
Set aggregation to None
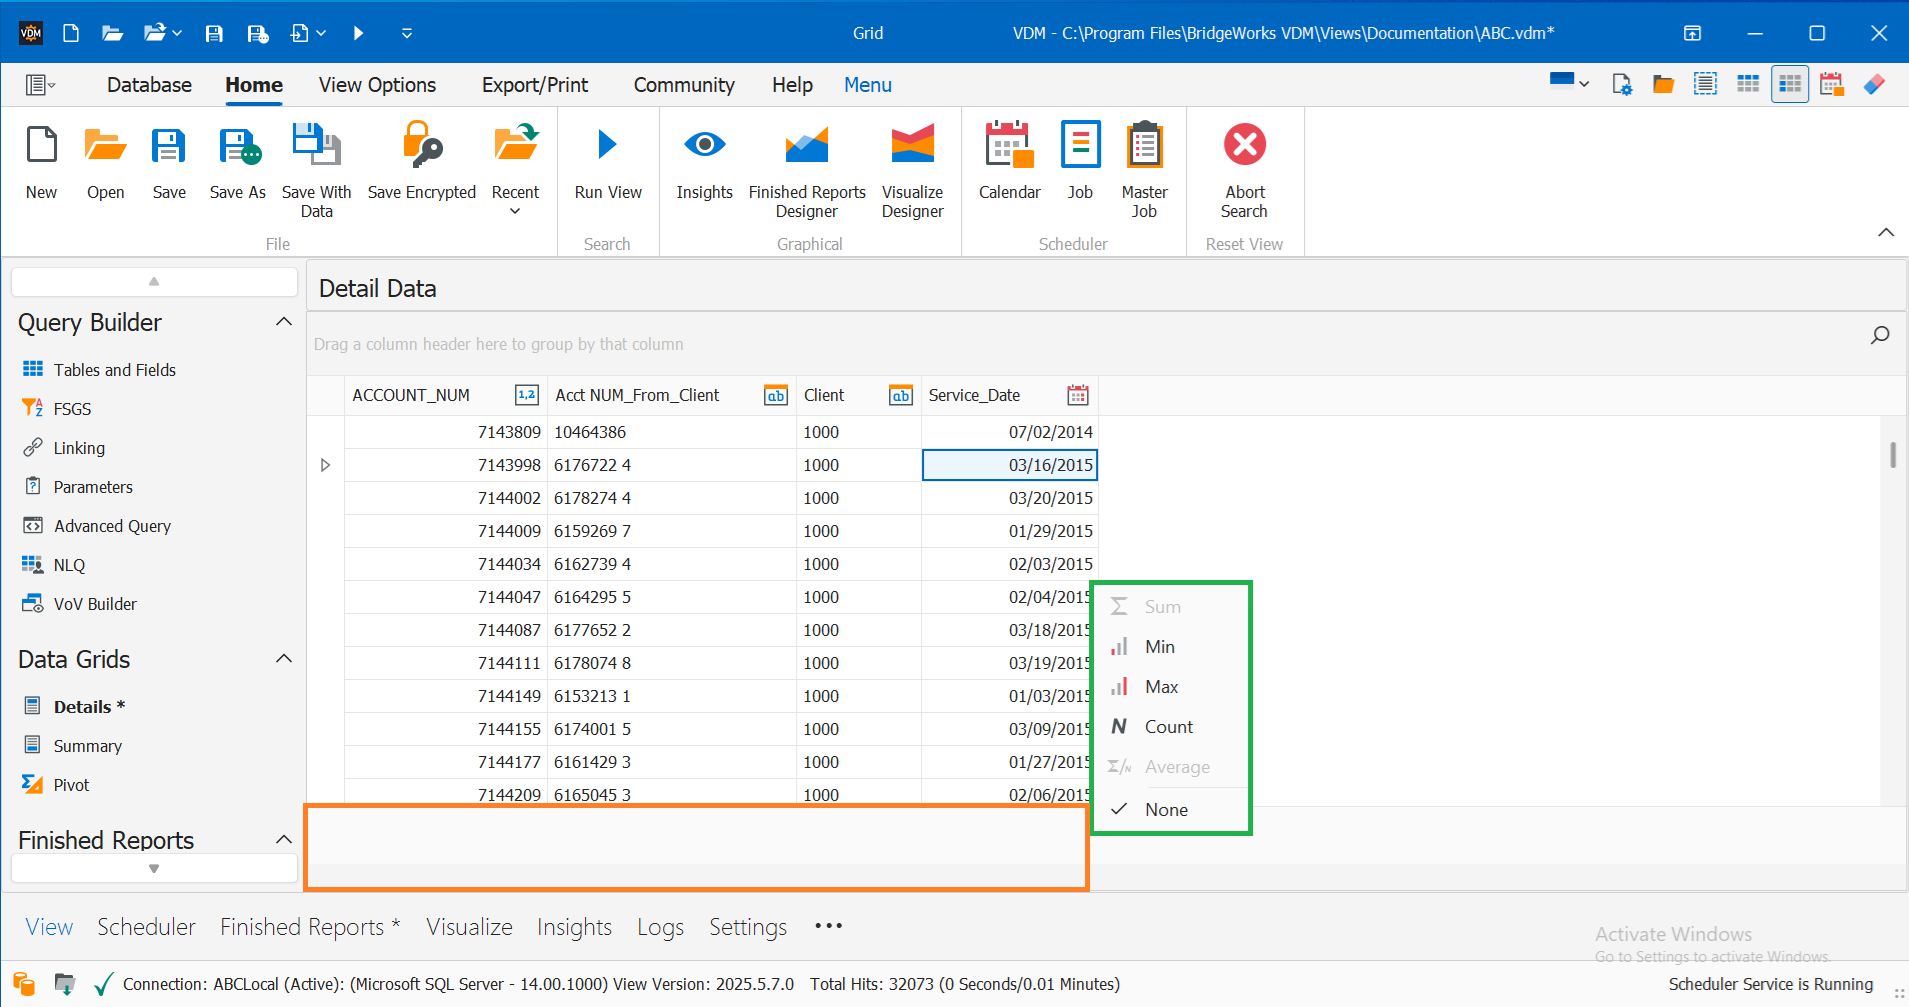click(x=1166, y=809)
